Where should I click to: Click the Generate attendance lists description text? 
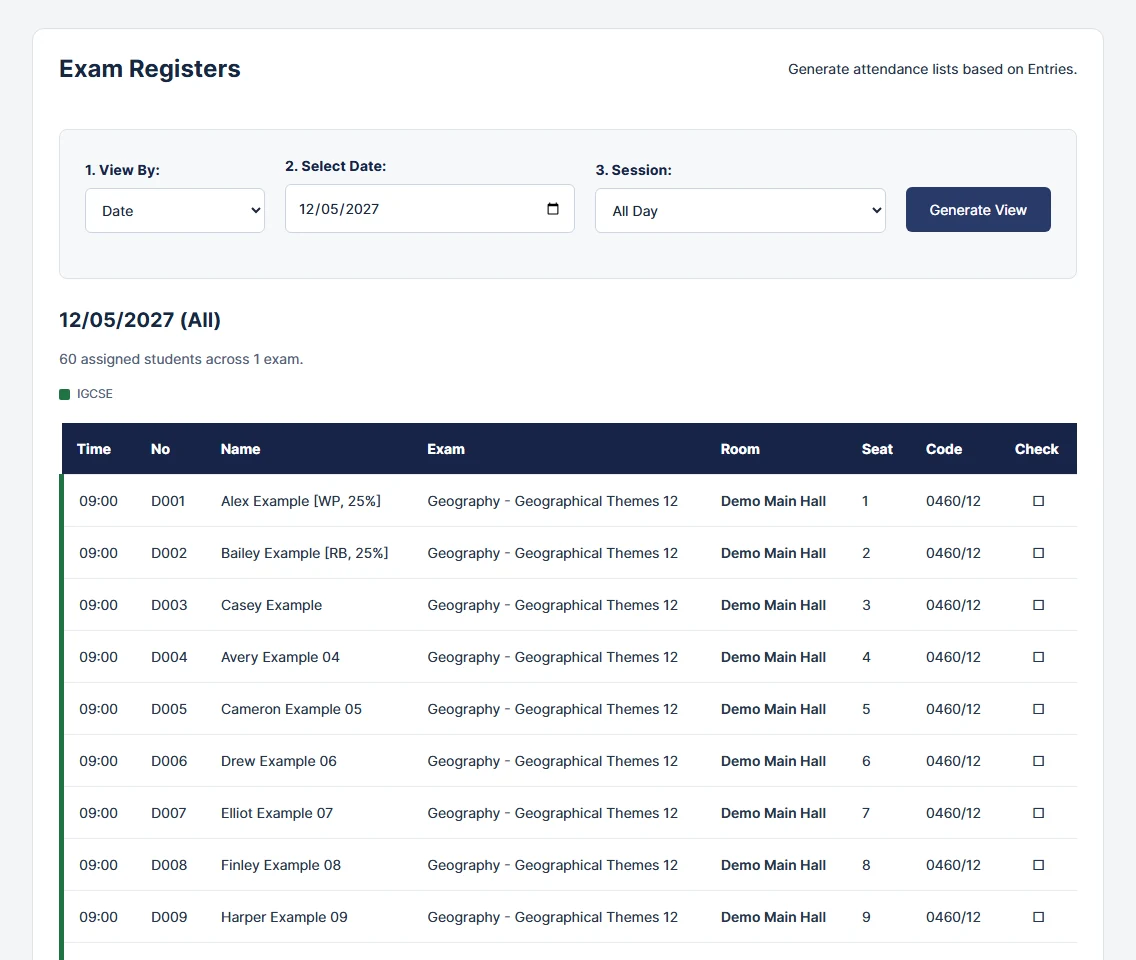[932, 69]
